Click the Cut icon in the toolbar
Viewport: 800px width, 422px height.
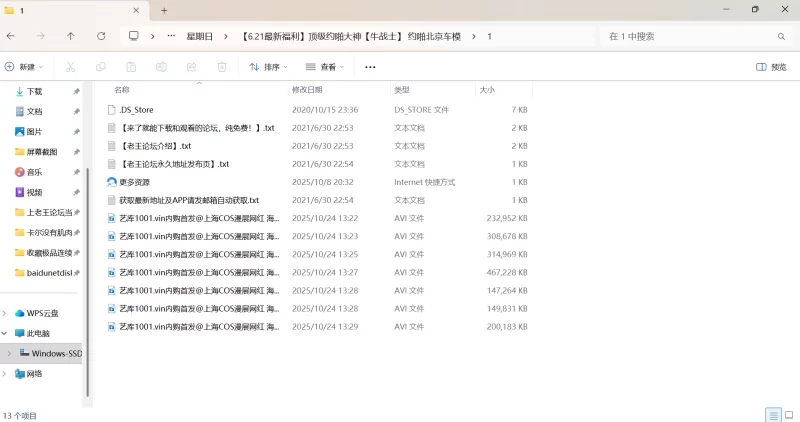tap(70, 67)
